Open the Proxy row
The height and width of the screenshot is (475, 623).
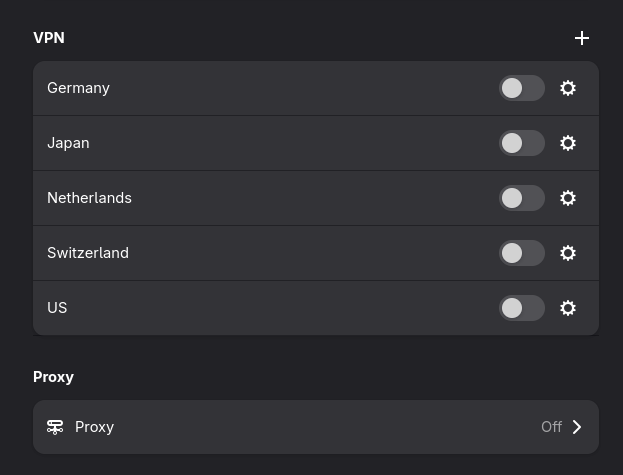point(300,427)
